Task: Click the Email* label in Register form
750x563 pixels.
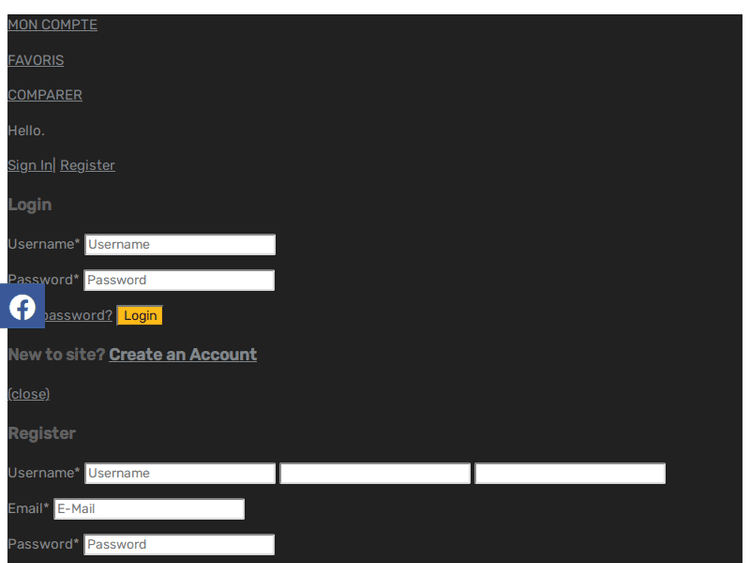Action: [28, 509]
